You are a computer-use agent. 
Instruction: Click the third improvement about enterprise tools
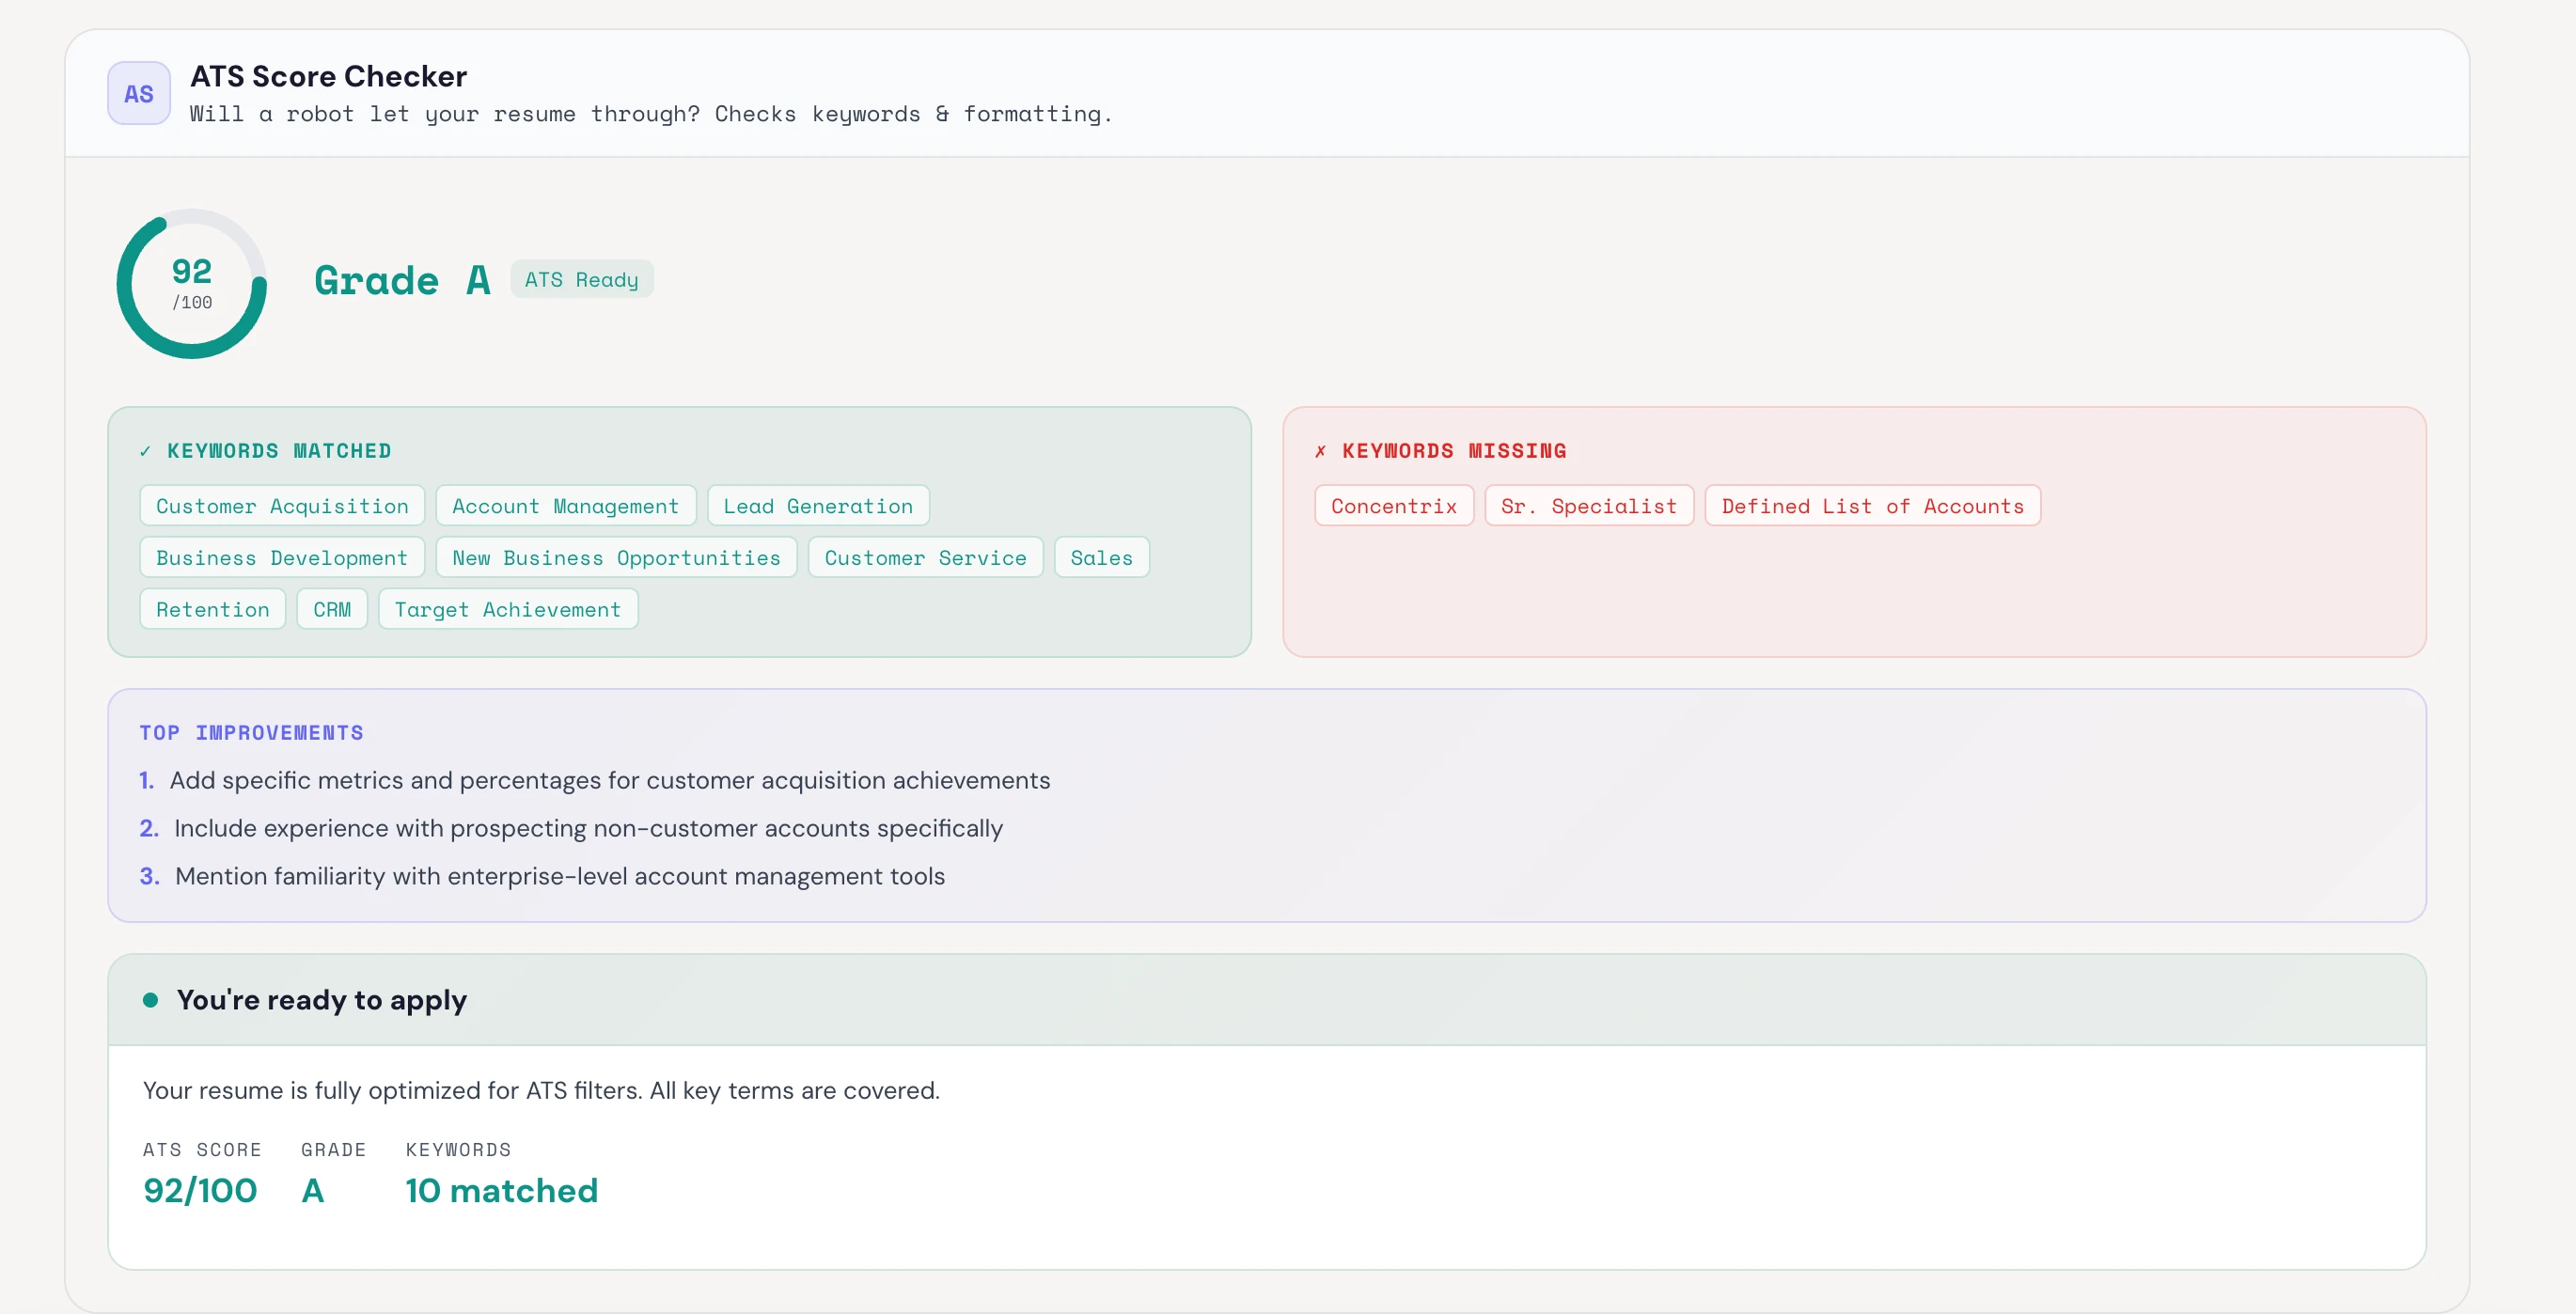(x=559, y=876)
